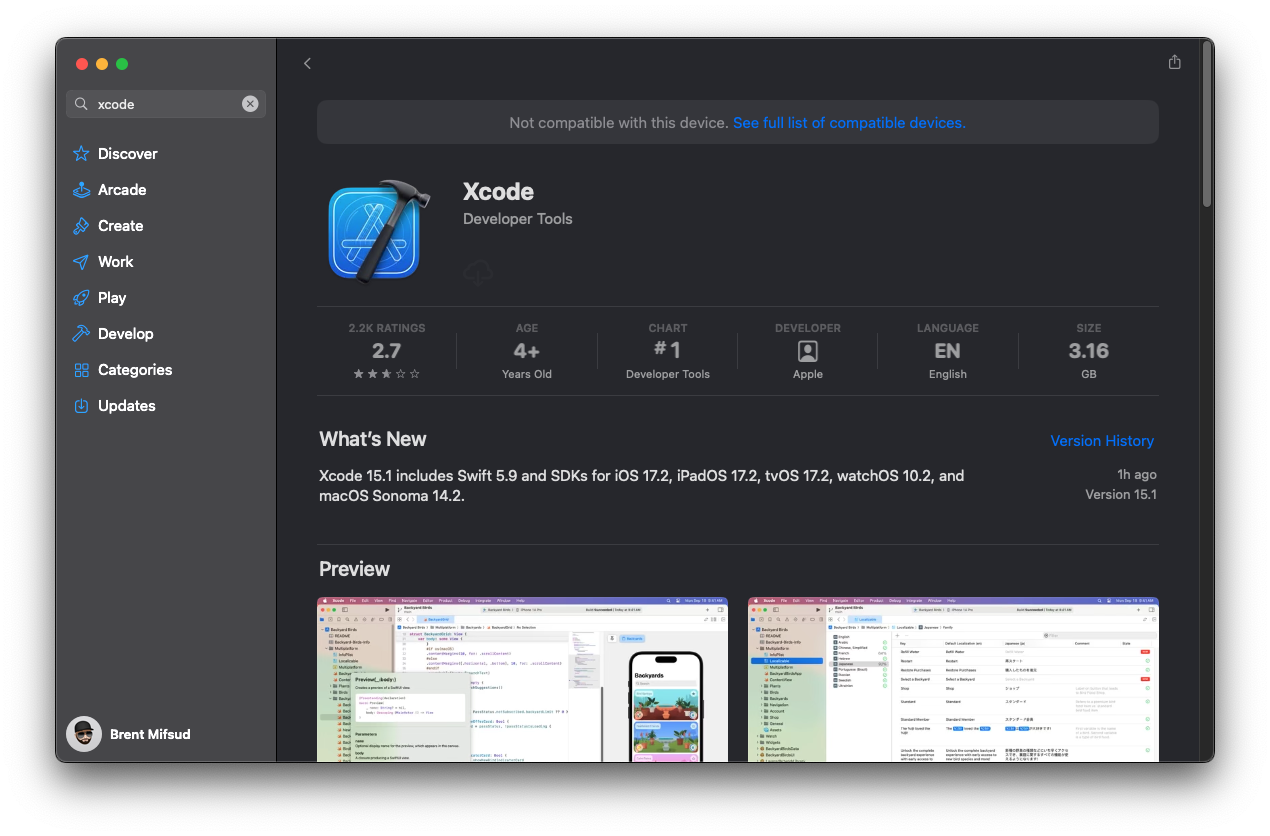The image size is (1270, 836).
Task: Click the 4+ Years Old age rating
Action: [527, 351]
